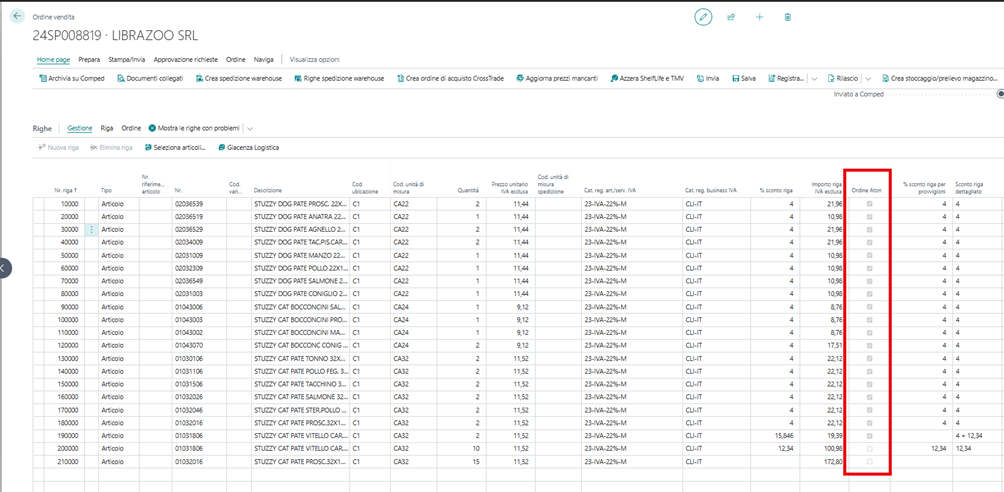Click Giacenza Logistica button
The image size is (1004, 492).
(x=248, y=147)
